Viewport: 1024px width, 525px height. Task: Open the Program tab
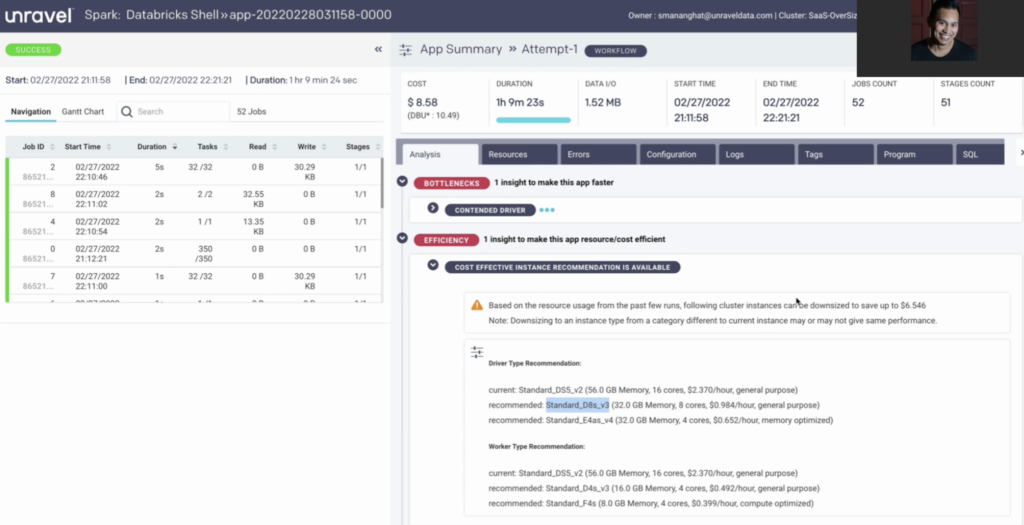tap(914, 154)
